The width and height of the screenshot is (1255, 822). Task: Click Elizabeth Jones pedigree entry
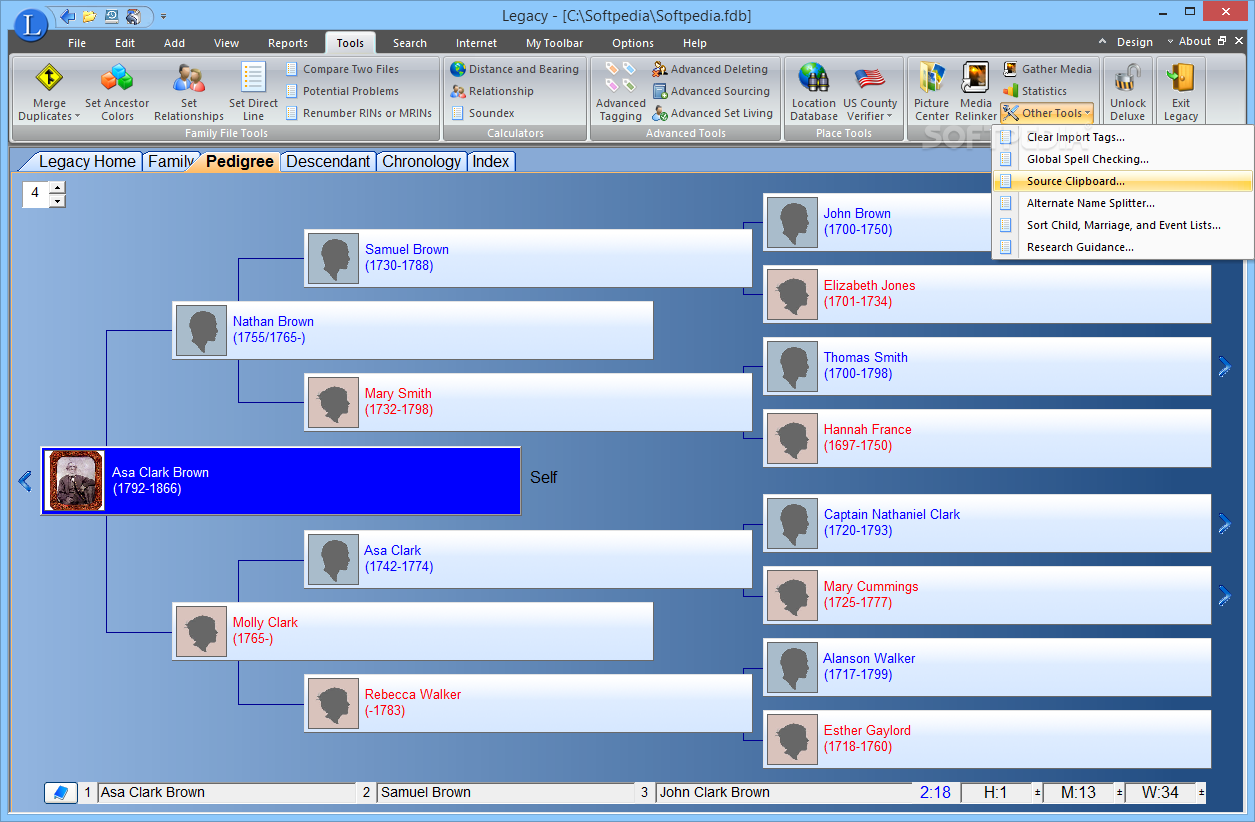pyautogui.click(x=987, y=294)
